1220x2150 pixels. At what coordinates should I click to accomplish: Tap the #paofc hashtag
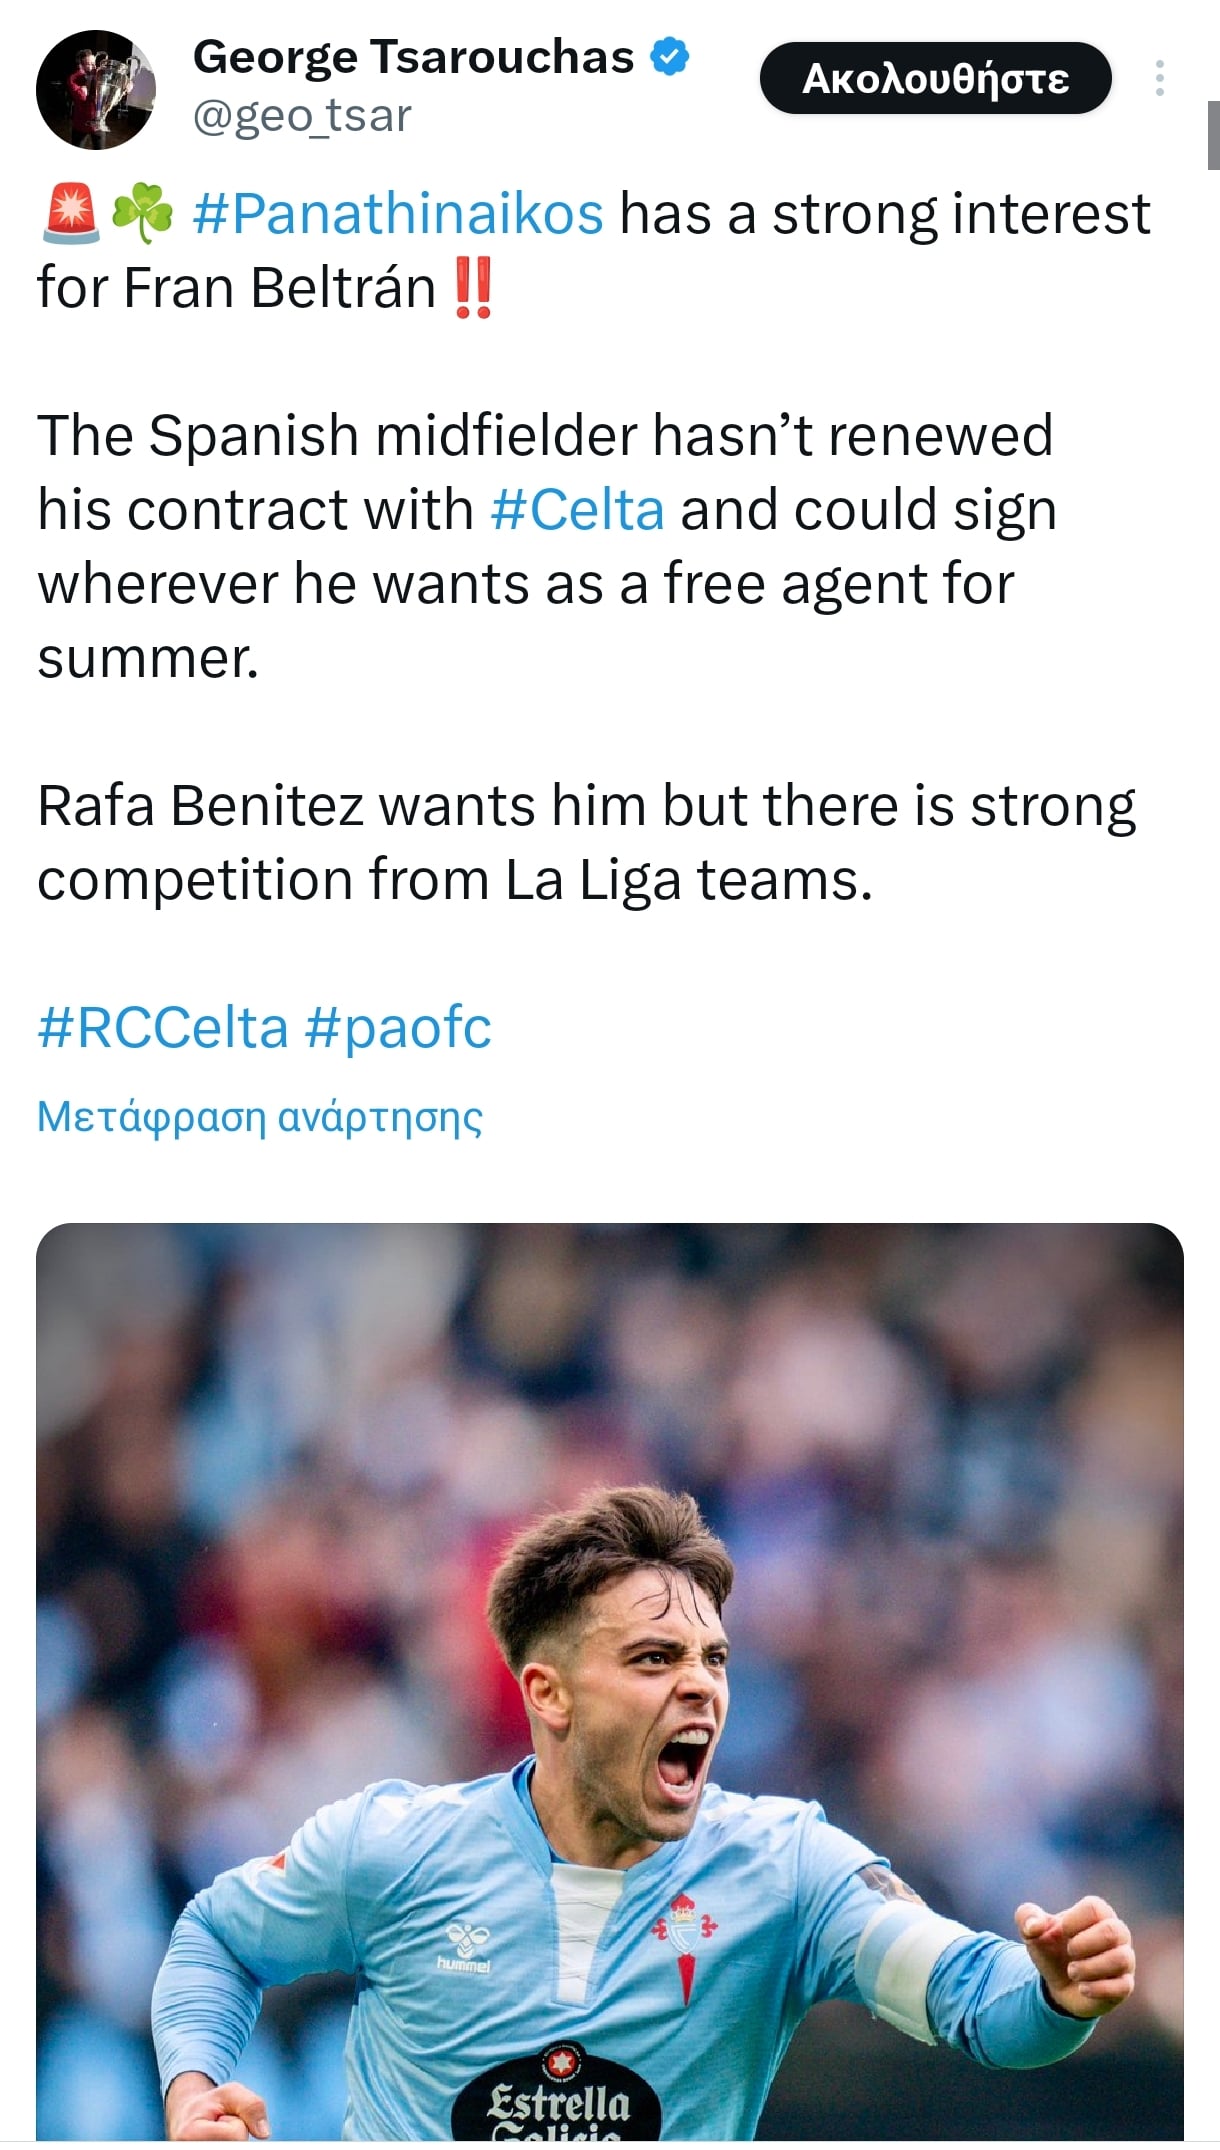[x=397, y=1028]
